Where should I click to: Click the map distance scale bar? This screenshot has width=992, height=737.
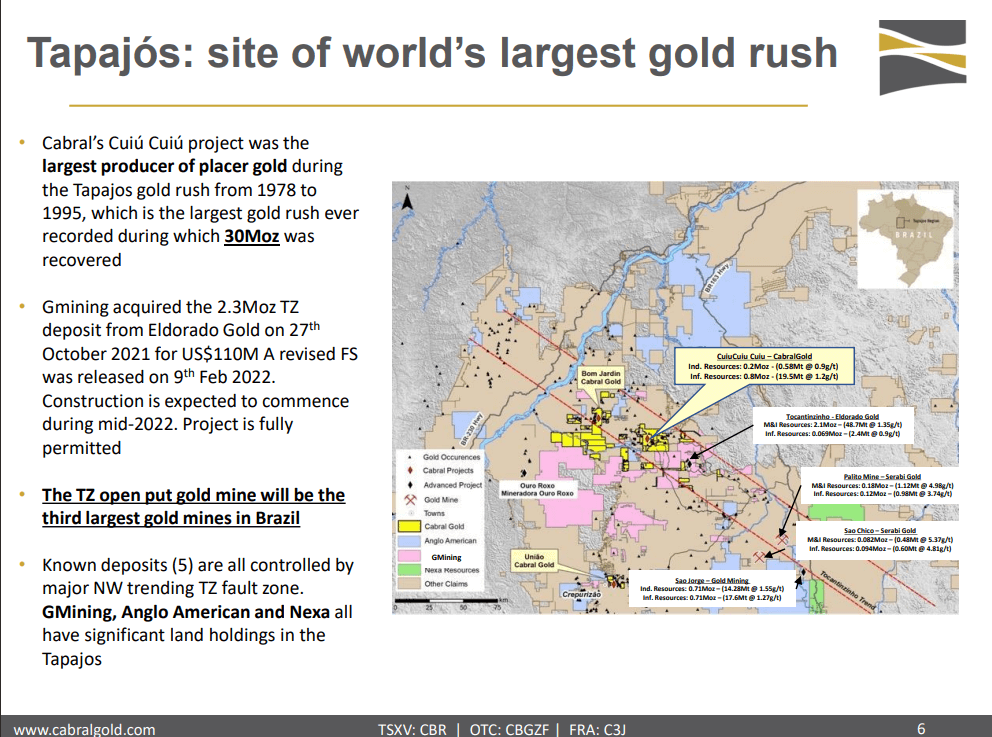click(x=447, y=600)
